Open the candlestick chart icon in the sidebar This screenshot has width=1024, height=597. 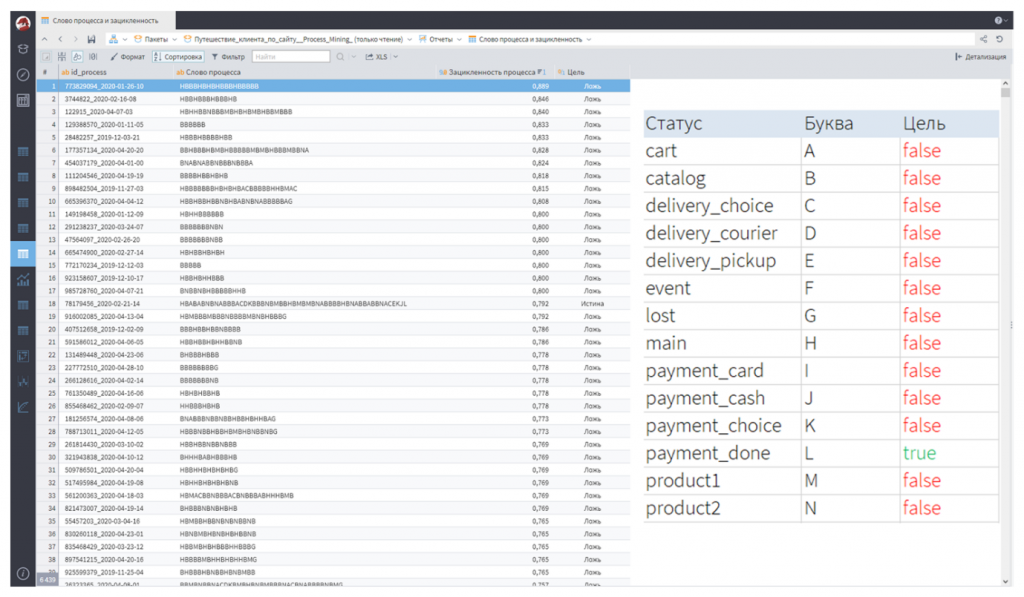pyautogui.click(x=23, y=381)
